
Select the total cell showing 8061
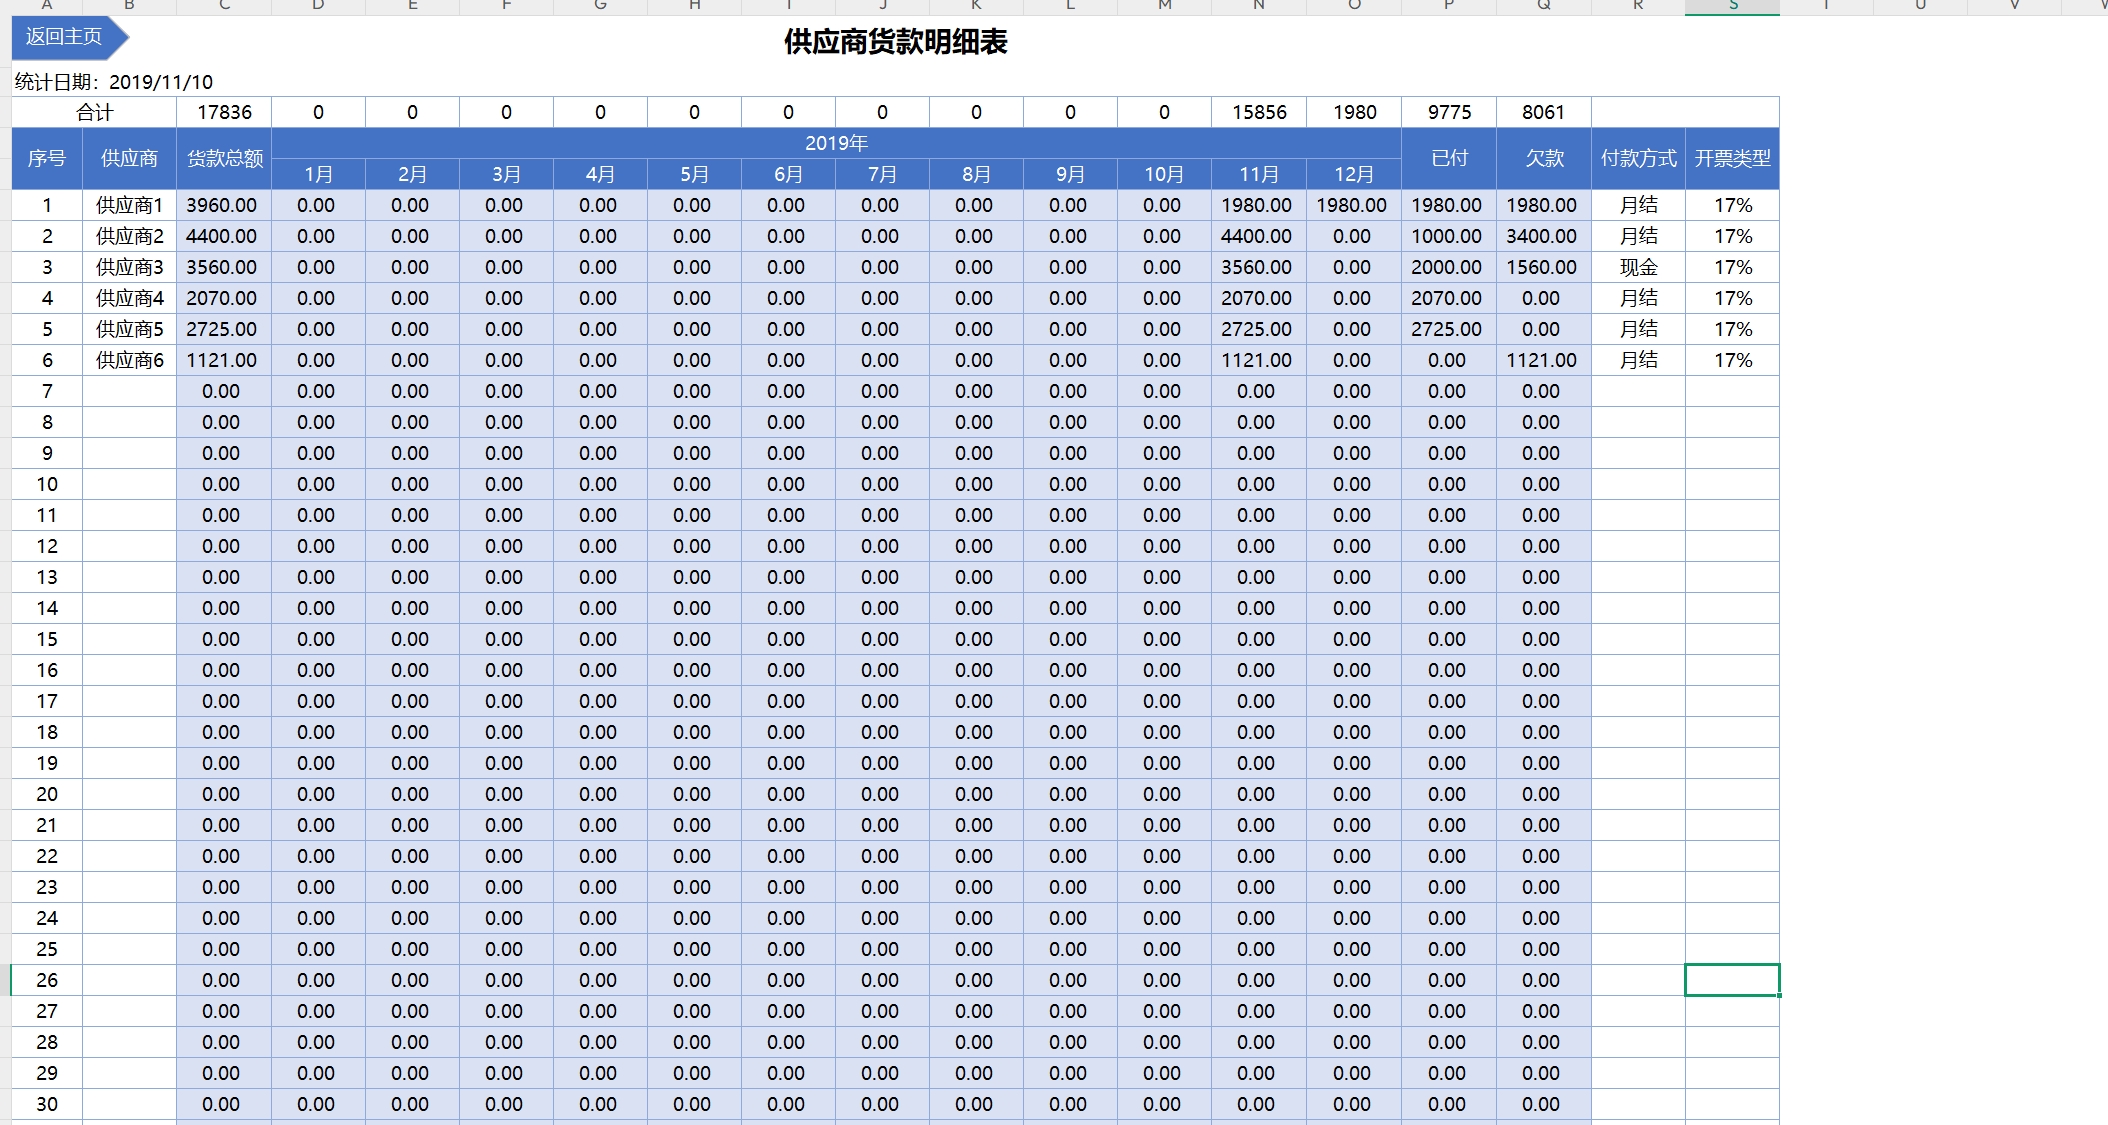tap(1543, 112)
